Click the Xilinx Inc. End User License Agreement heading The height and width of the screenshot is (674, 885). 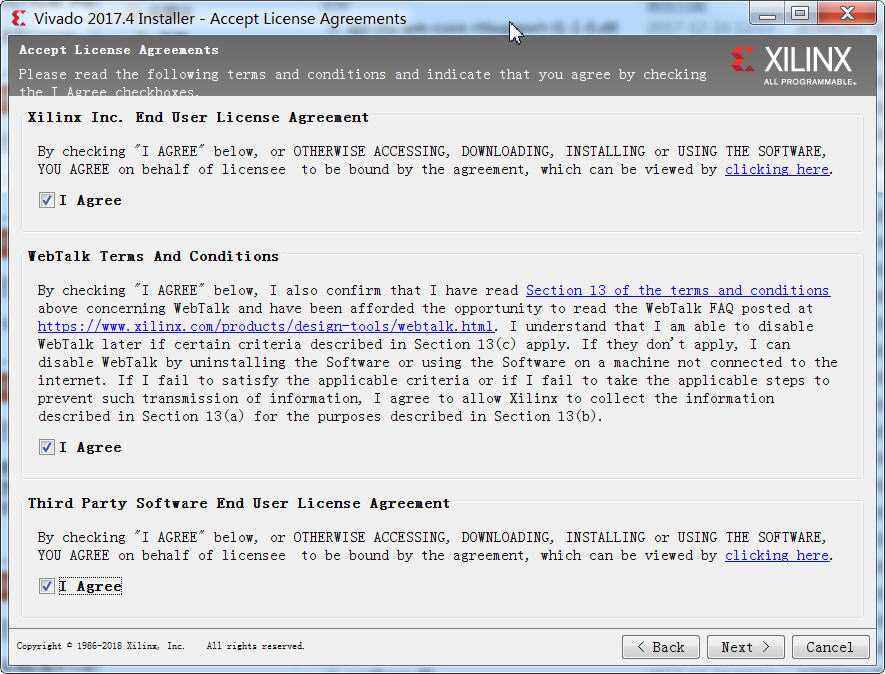(198, 117)
